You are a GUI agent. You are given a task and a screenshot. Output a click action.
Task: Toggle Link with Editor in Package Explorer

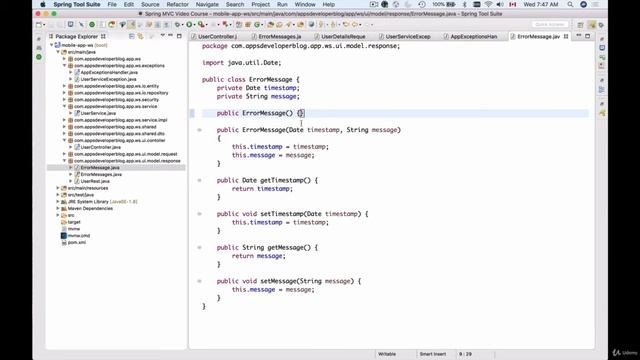[140, 36]
